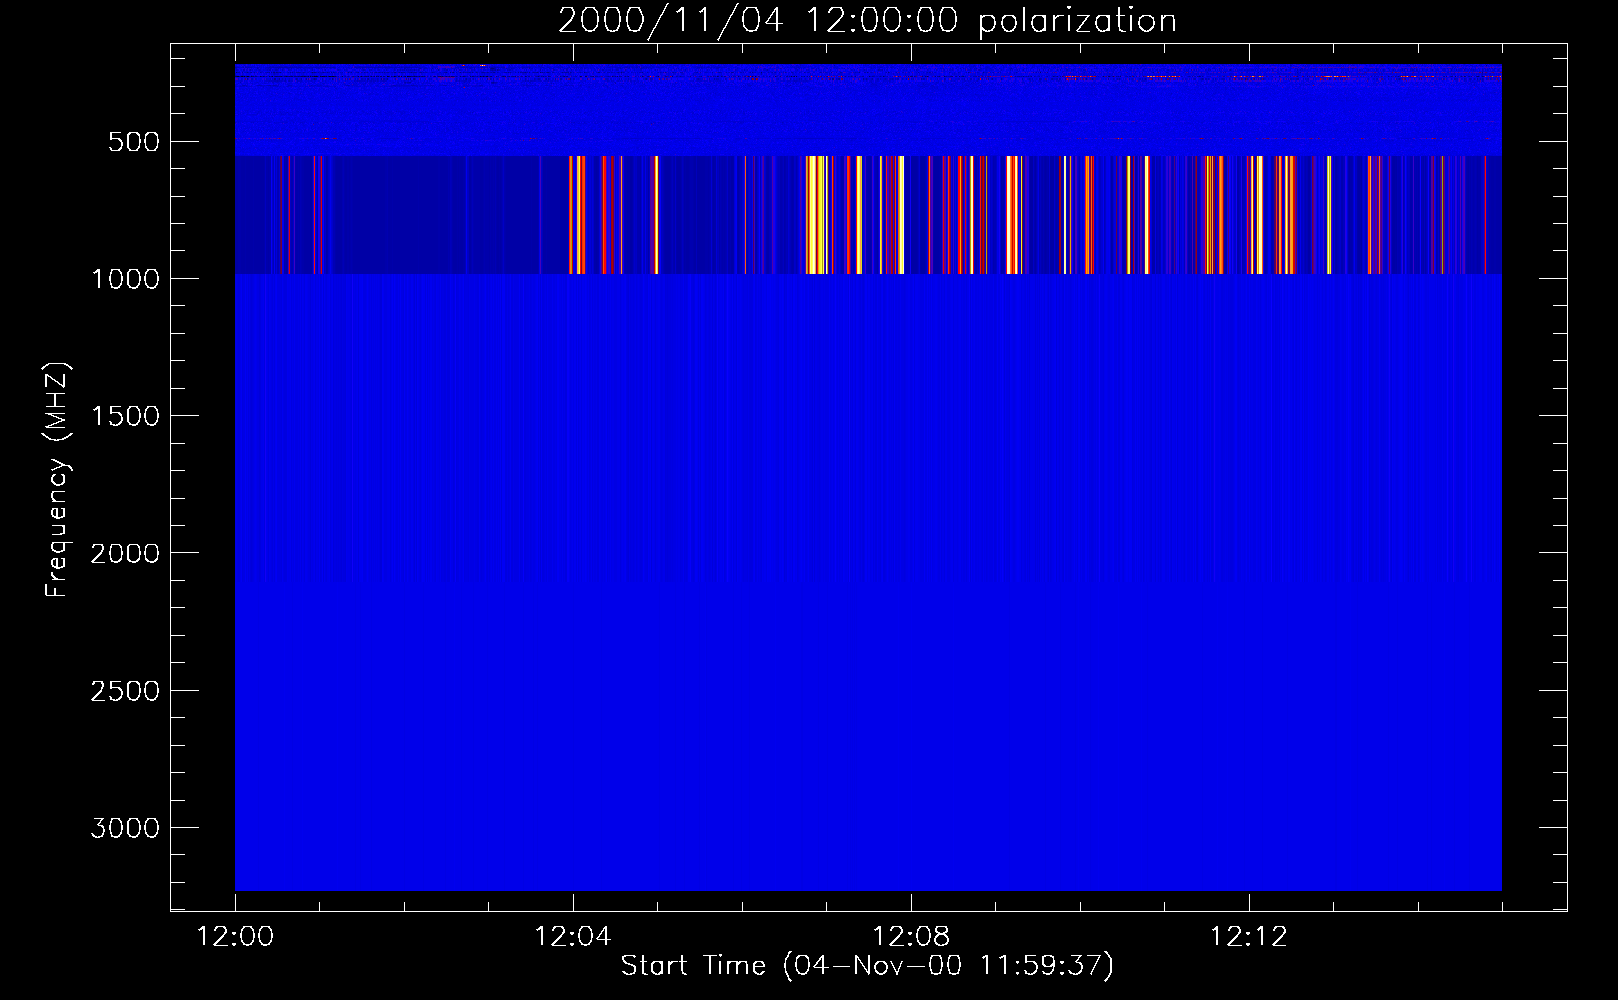The image size is (1618, 1000).
Task: Click the 12:04 time tick label
Action: click(573, 937)
